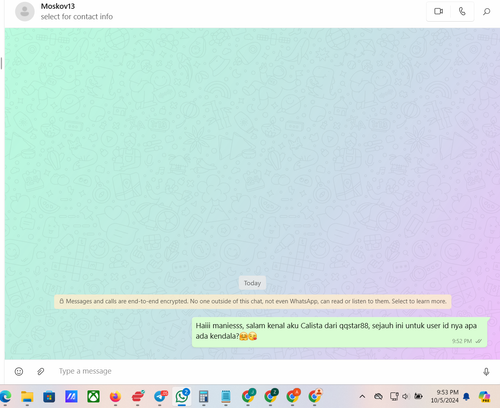Image resolution: width=500 pixels, height=408 pixels.
Task: Open the Chrome profile with the person badge
Action: [314, 397]
